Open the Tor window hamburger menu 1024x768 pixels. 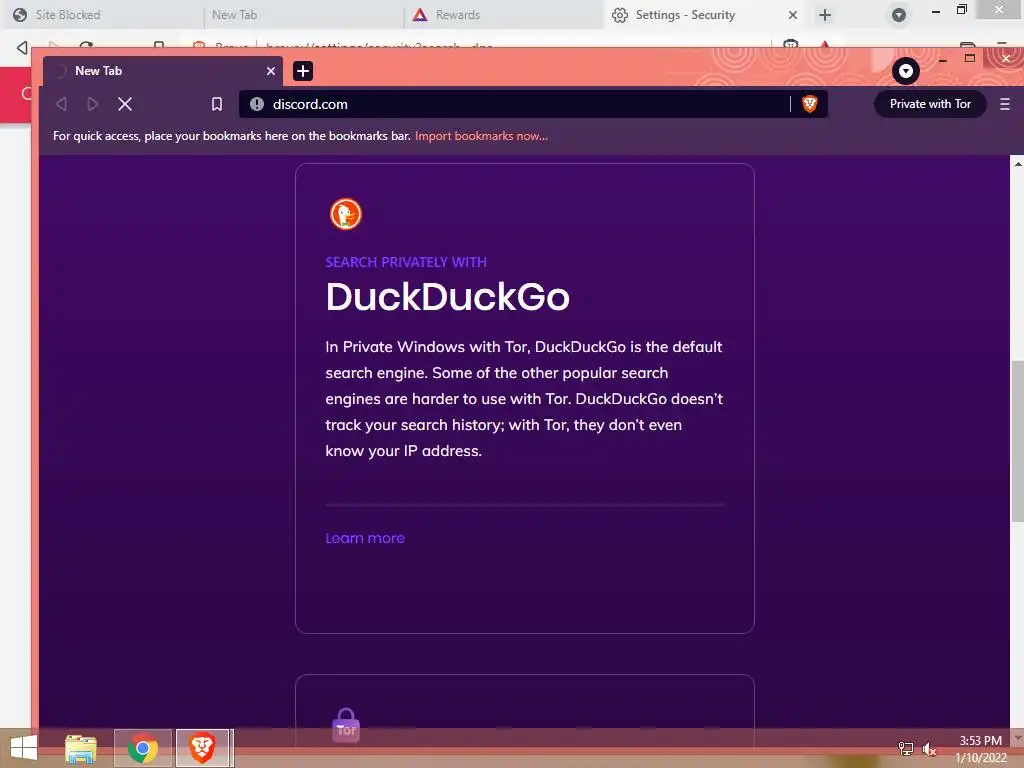click(1004, 104)
